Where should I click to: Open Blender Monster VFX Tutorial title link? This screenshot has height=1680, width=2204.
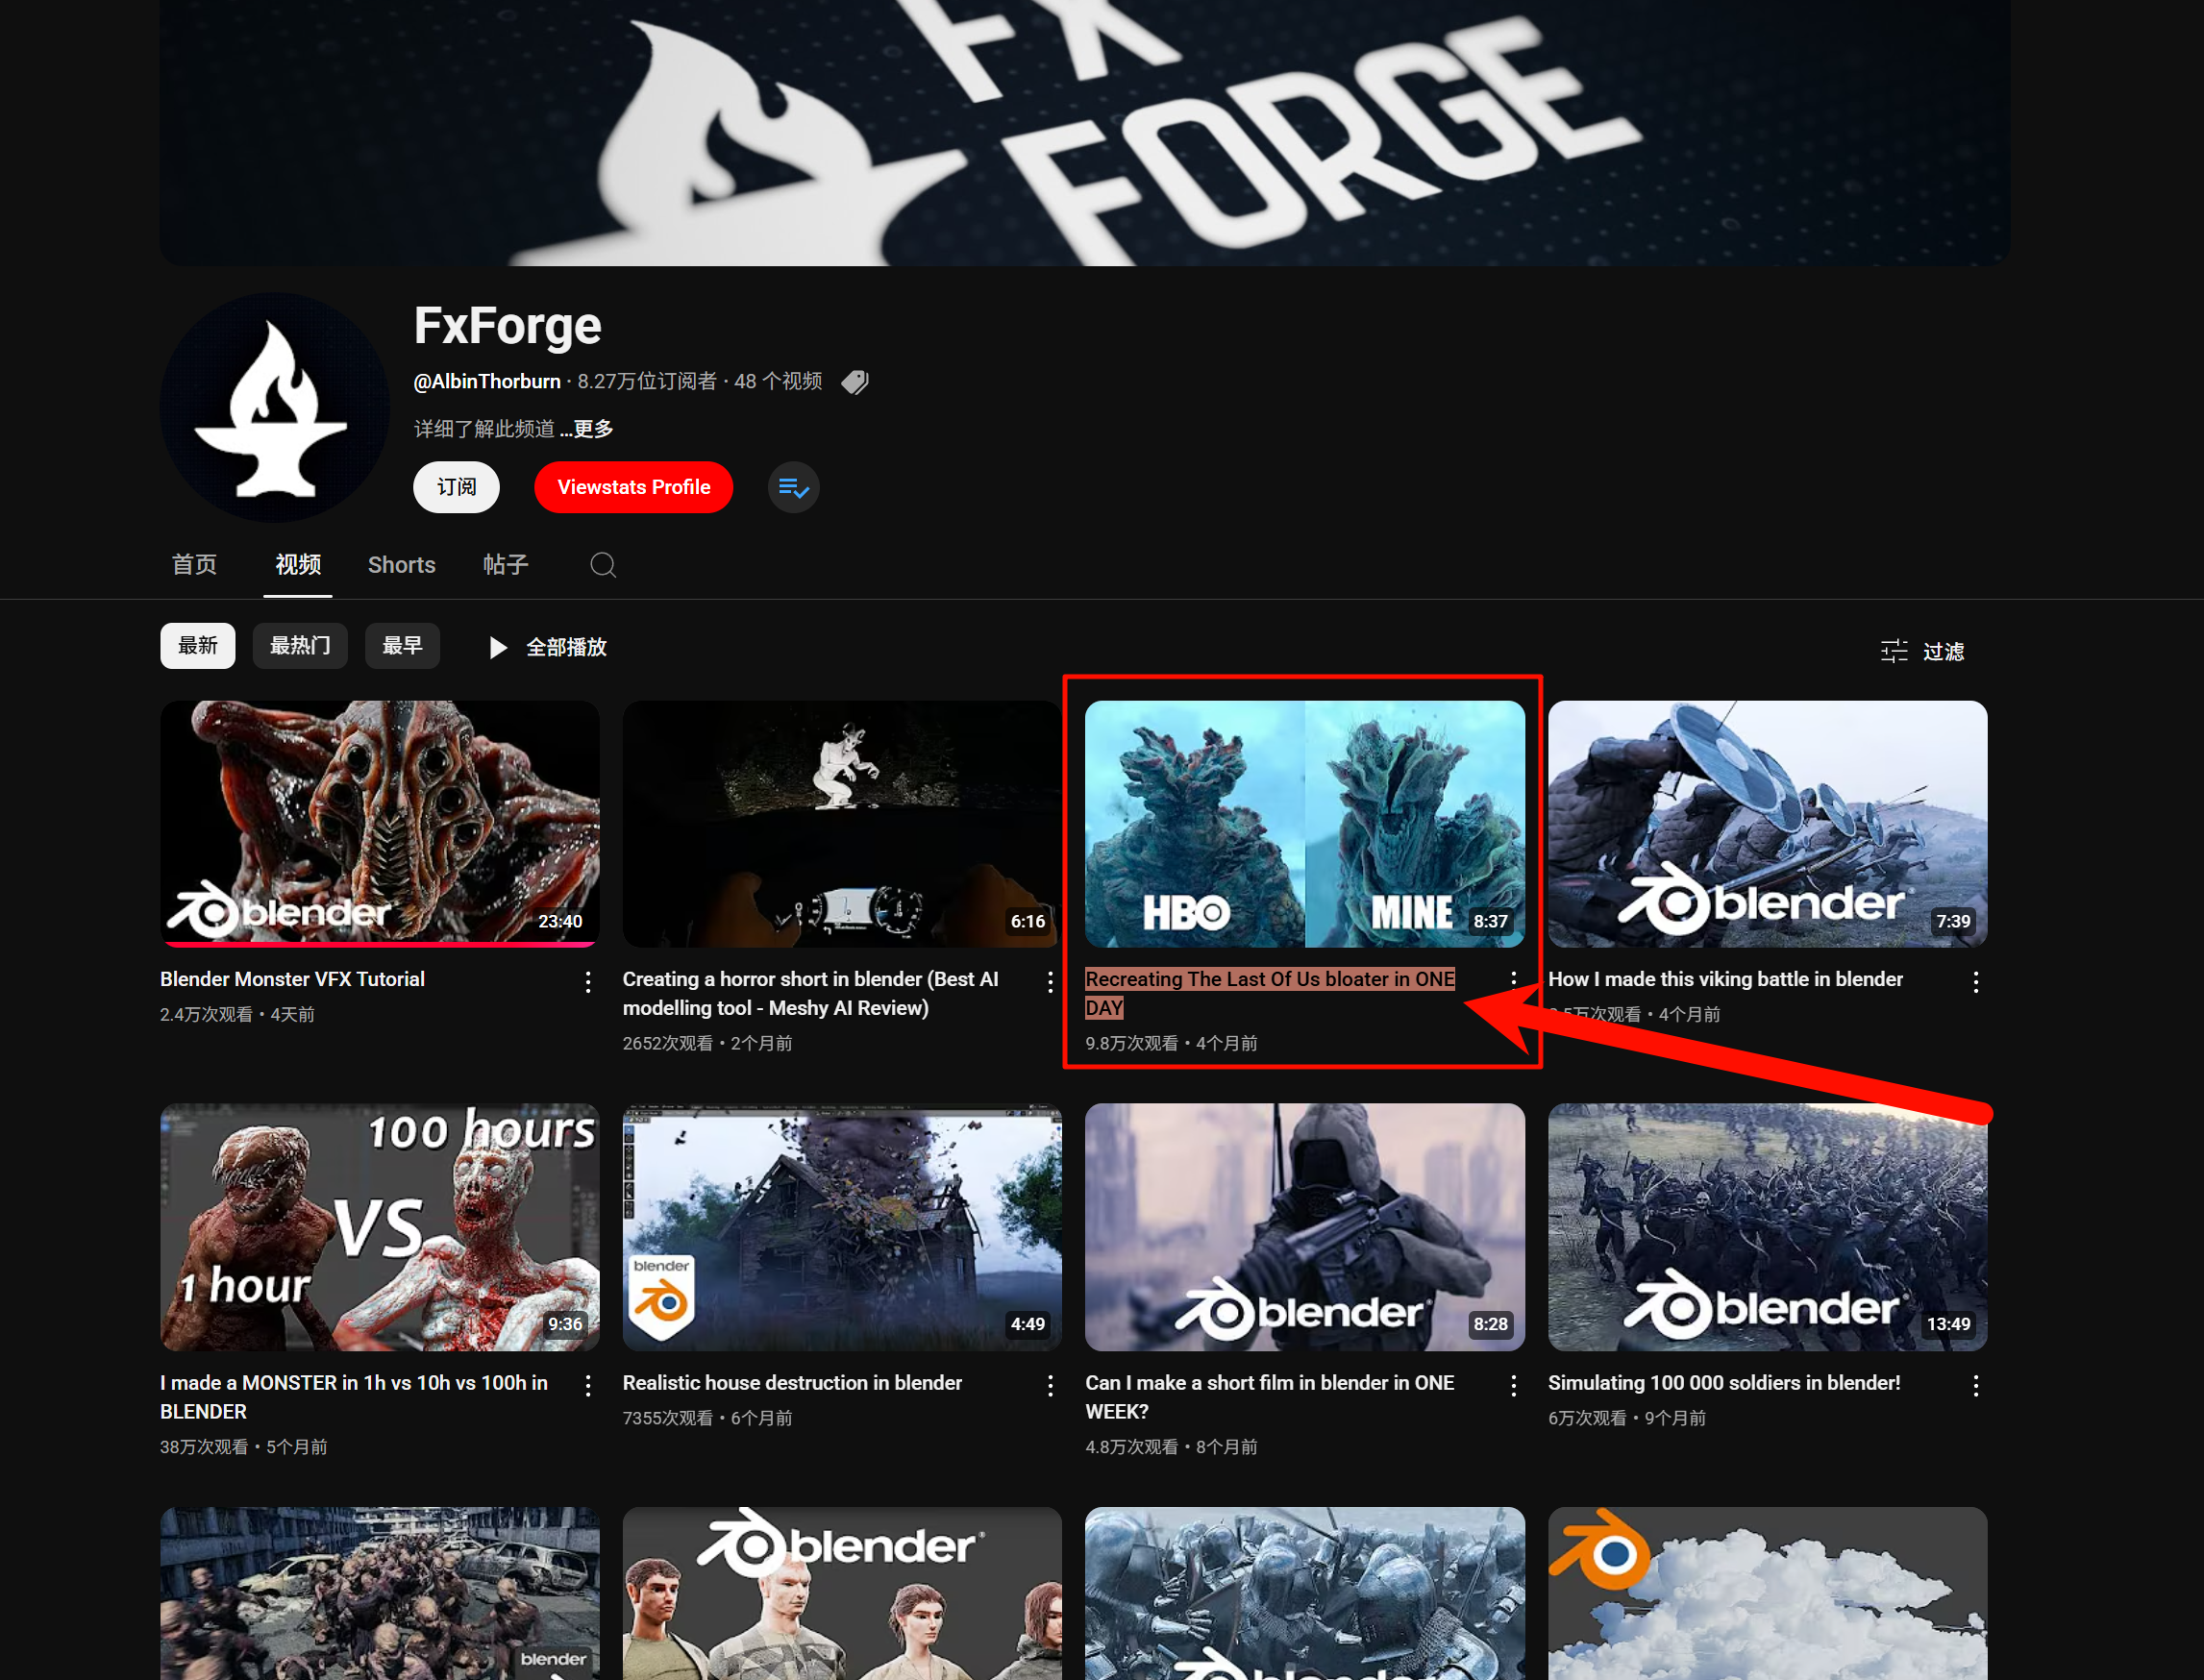[293, 979]
